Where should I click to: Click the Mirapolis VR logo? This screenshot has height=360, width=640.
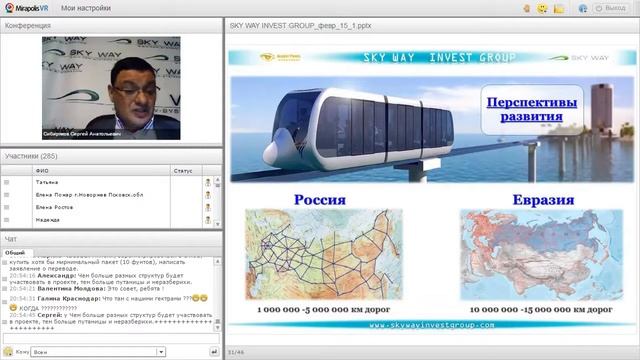click(27, 8)
